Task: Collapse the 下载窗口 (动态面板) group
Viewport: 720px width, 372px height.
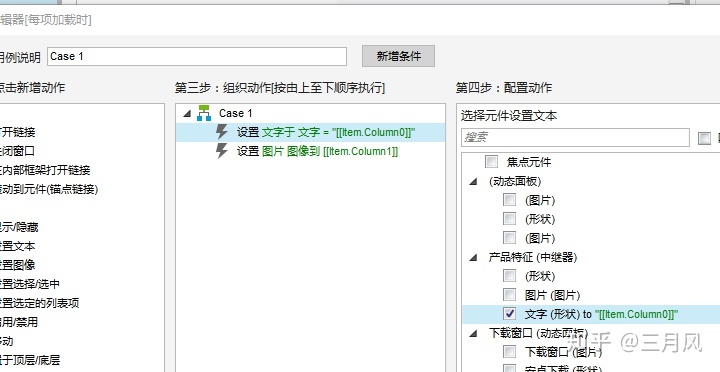Action: [x=473, y=333]
